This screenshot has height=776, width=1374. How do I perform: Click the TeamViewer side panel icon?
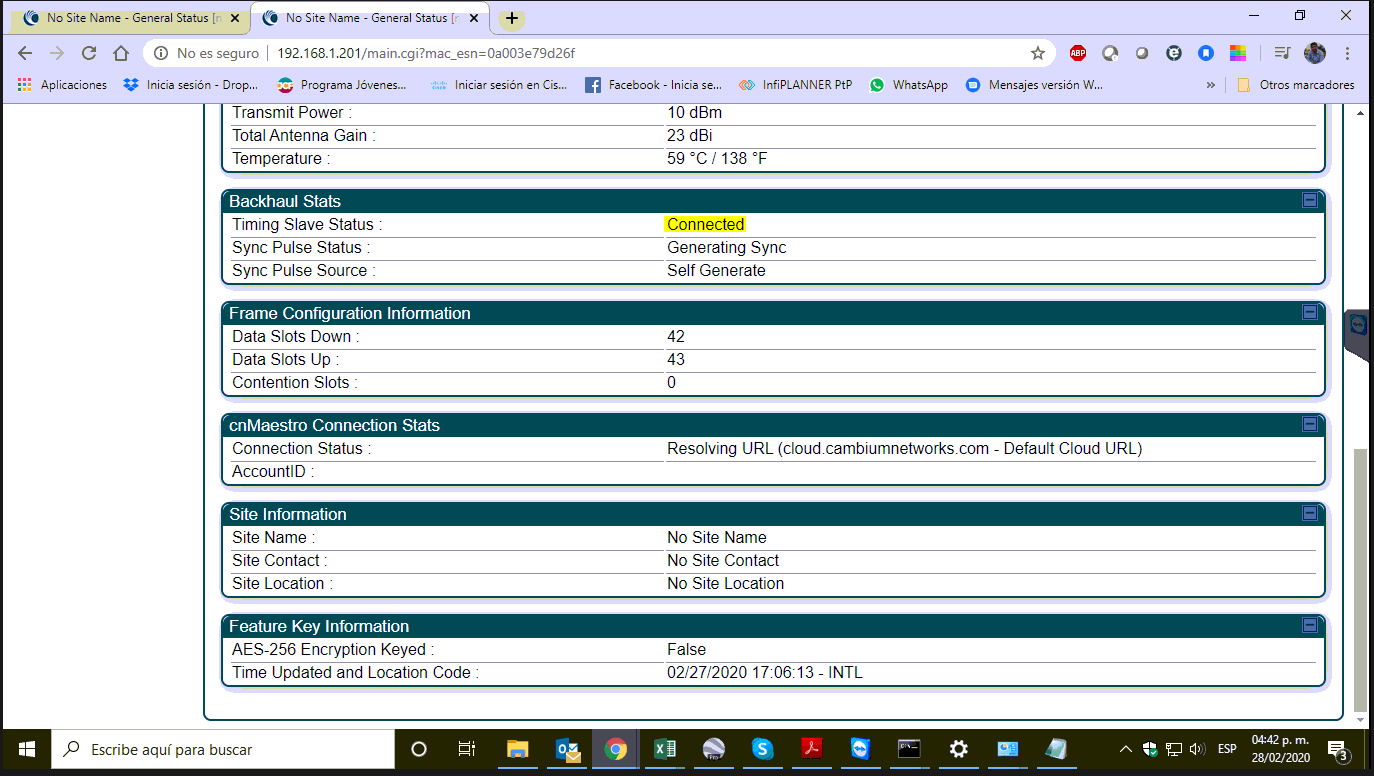pos(1359,325)
